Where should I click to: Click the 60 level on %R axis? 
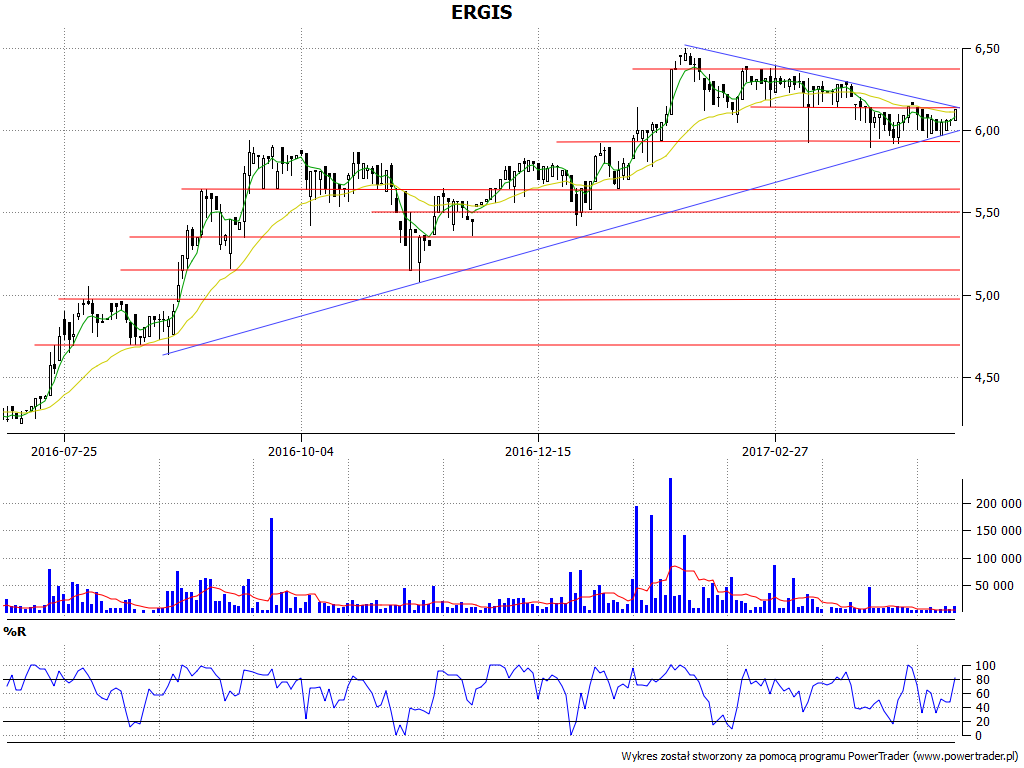(981, 694)
